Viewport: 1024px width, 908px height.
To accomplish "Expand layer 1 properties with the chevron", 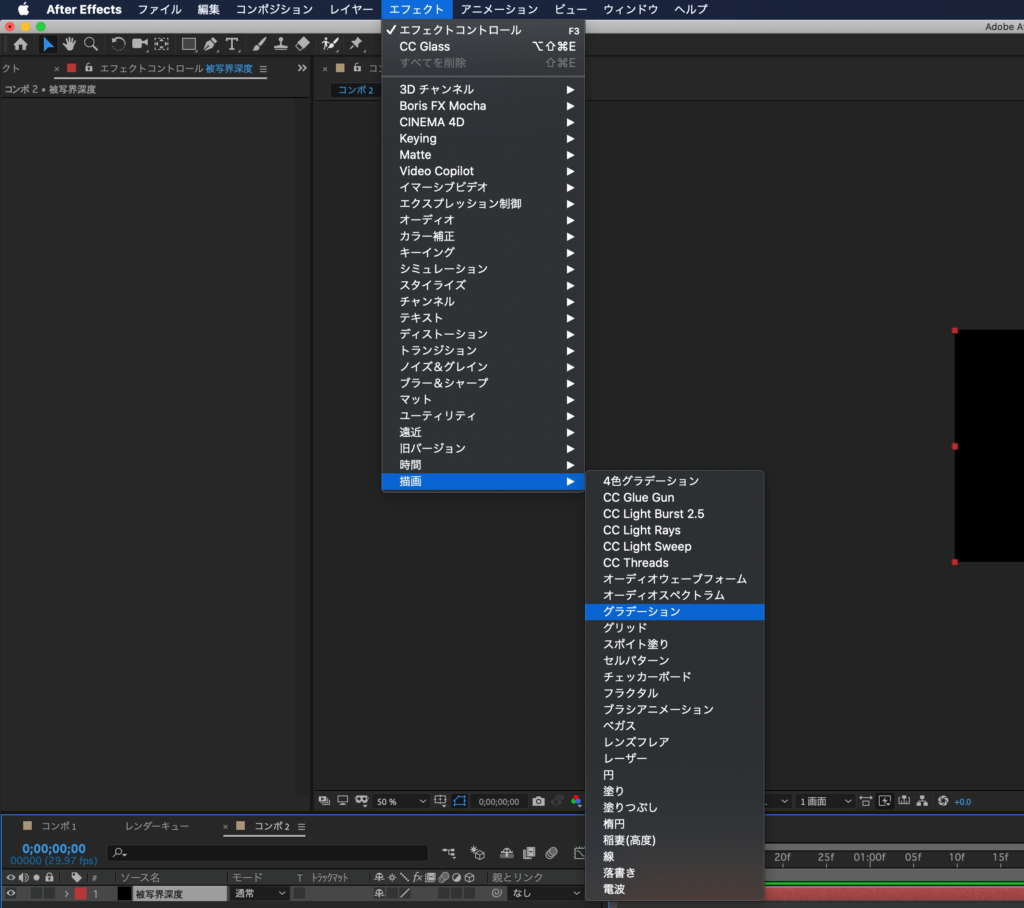I will 66,893.
